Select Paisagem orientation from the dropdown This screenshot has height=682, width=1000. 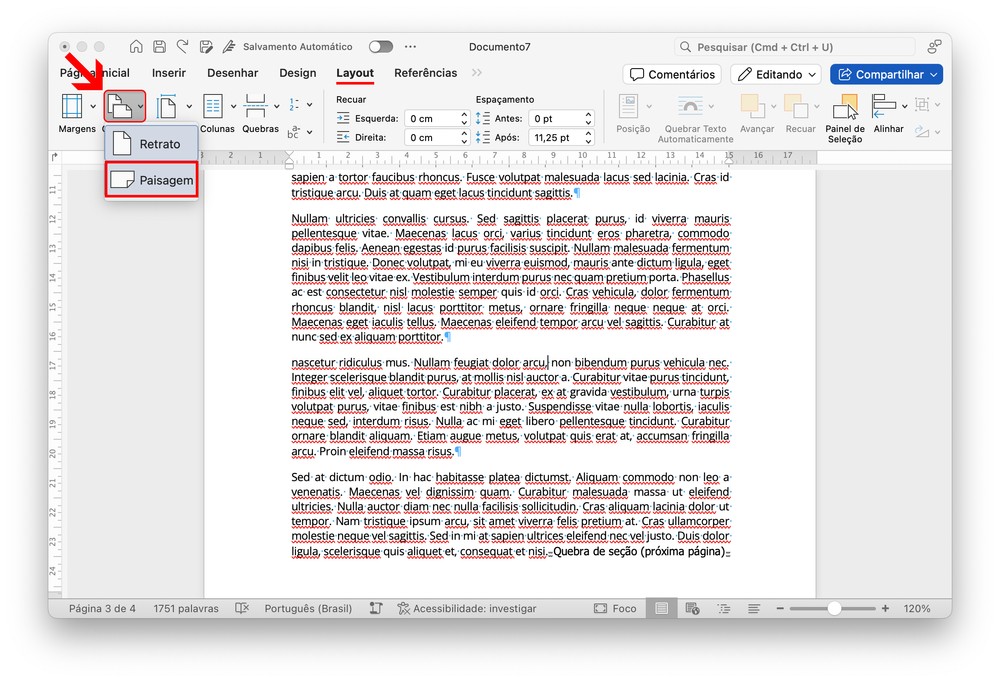(150, 180)
